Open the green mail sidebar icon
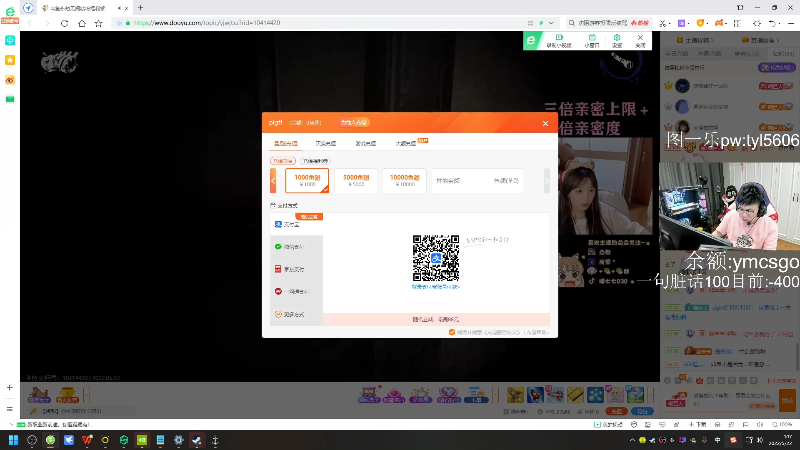 [10, 99]
